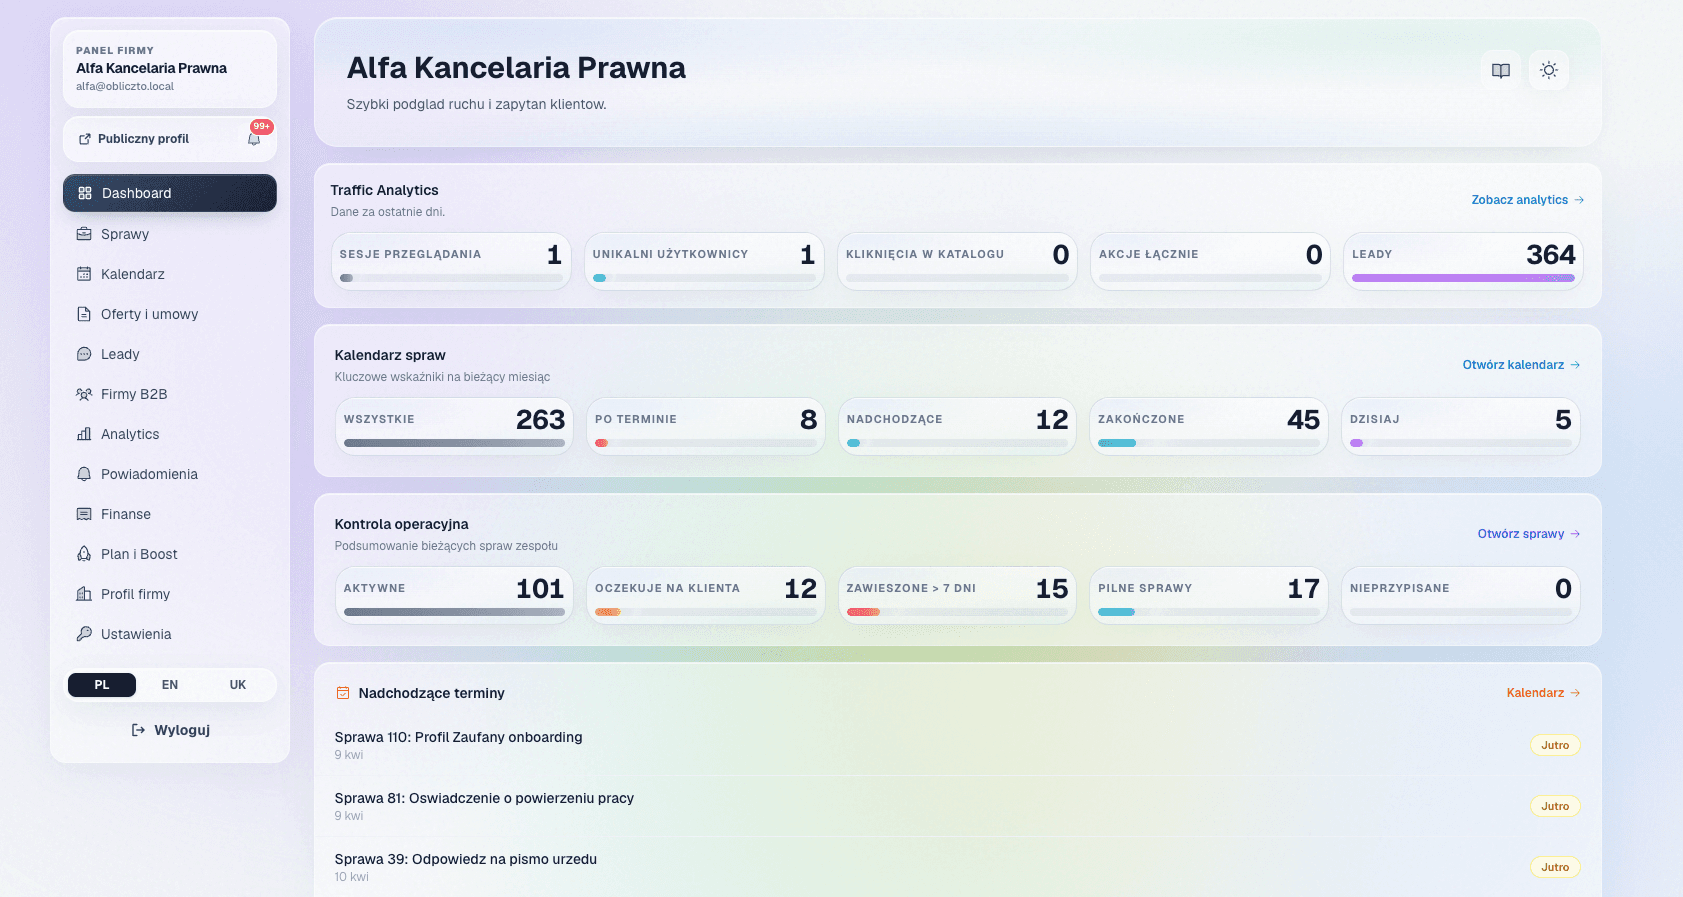The width and height of the screenshot is (1683, 897).
Task: Navigate to Firmy B2B
Action: point(170,394)
